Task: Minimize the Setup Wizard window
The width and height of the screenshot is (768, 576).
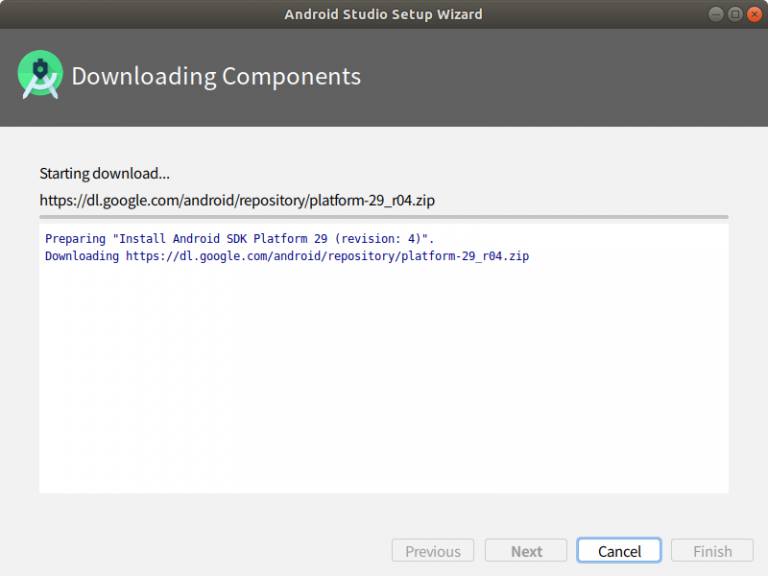Action: coord(717,14)
